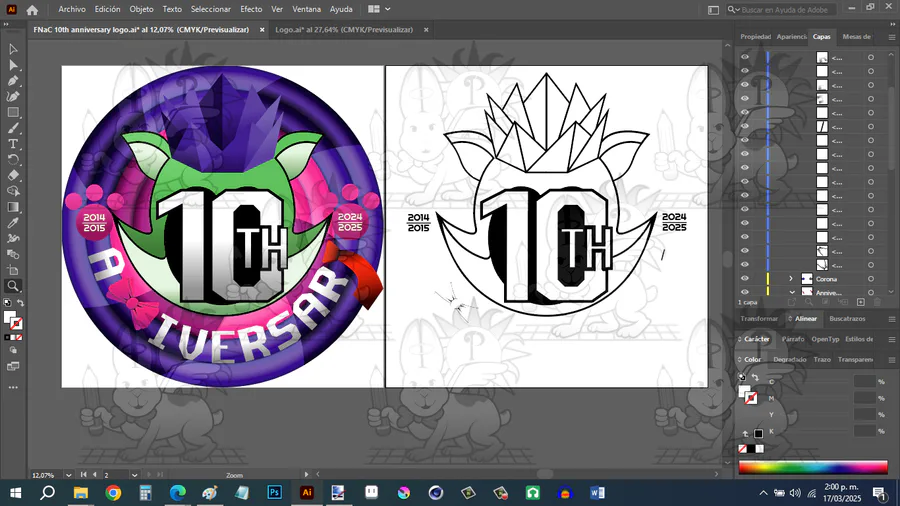Select the Rectangle tool
The image size is (900, 506).
(13, 112)
